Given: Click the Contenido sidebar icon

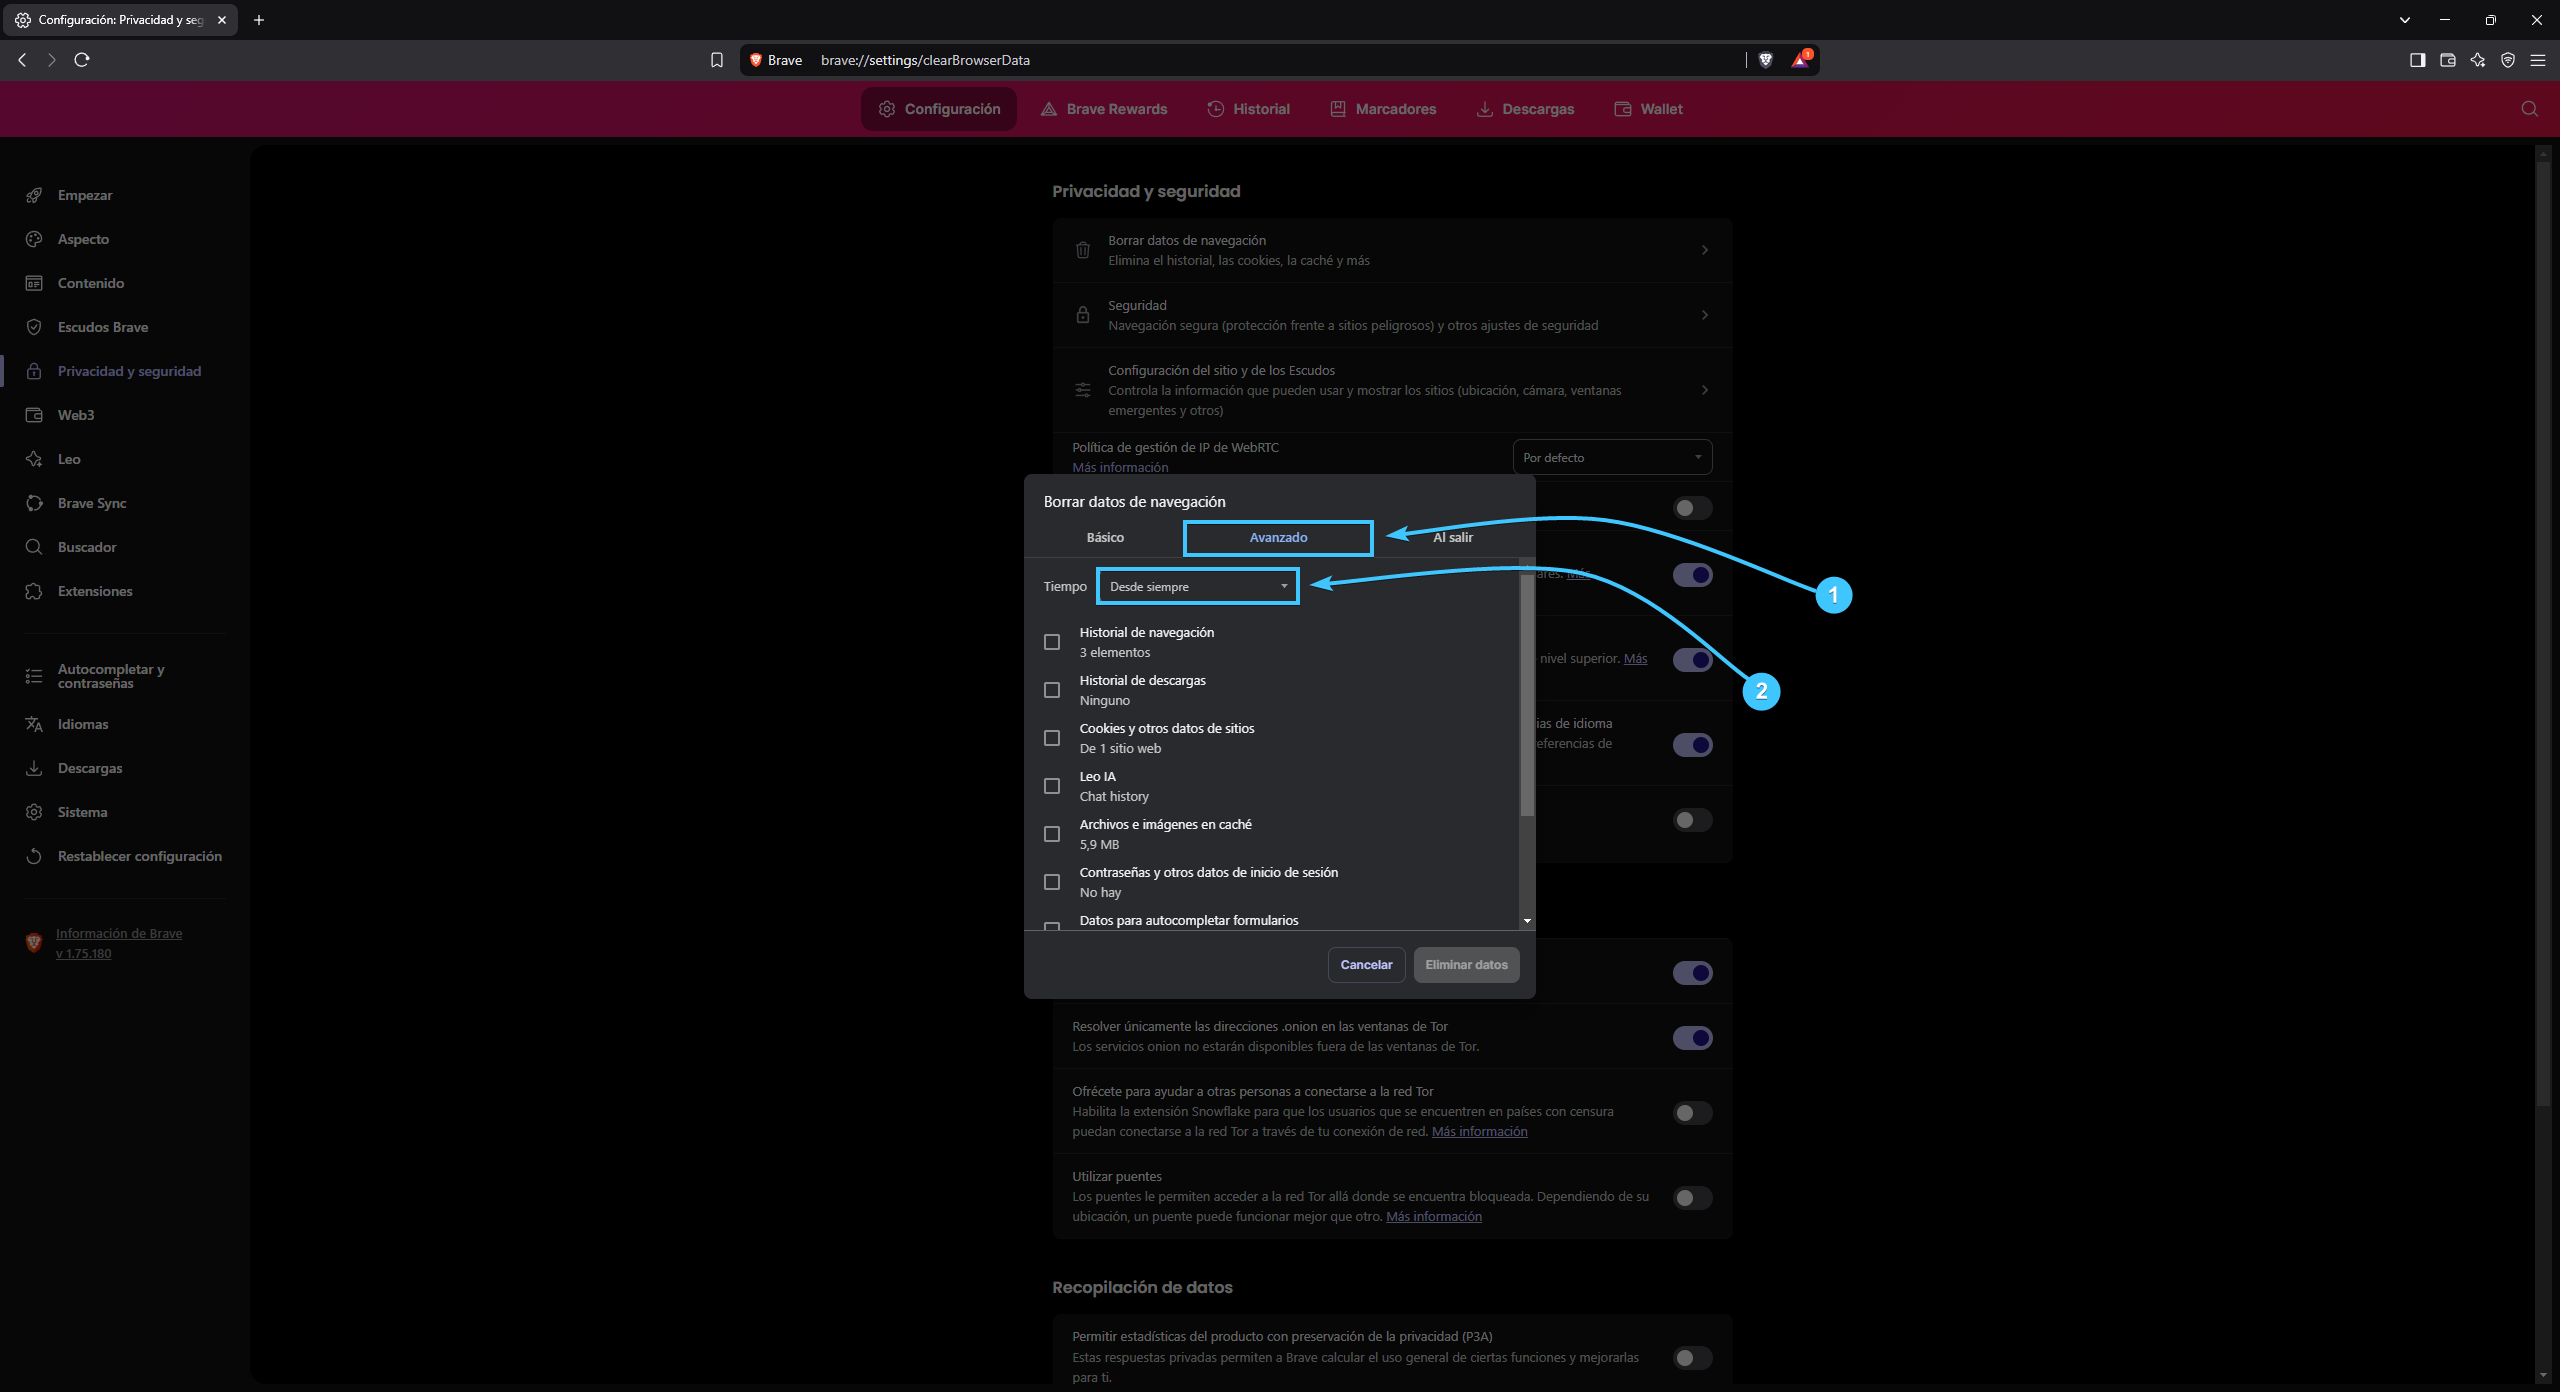Looking at the screenshot, I should [x=34, y=283].
